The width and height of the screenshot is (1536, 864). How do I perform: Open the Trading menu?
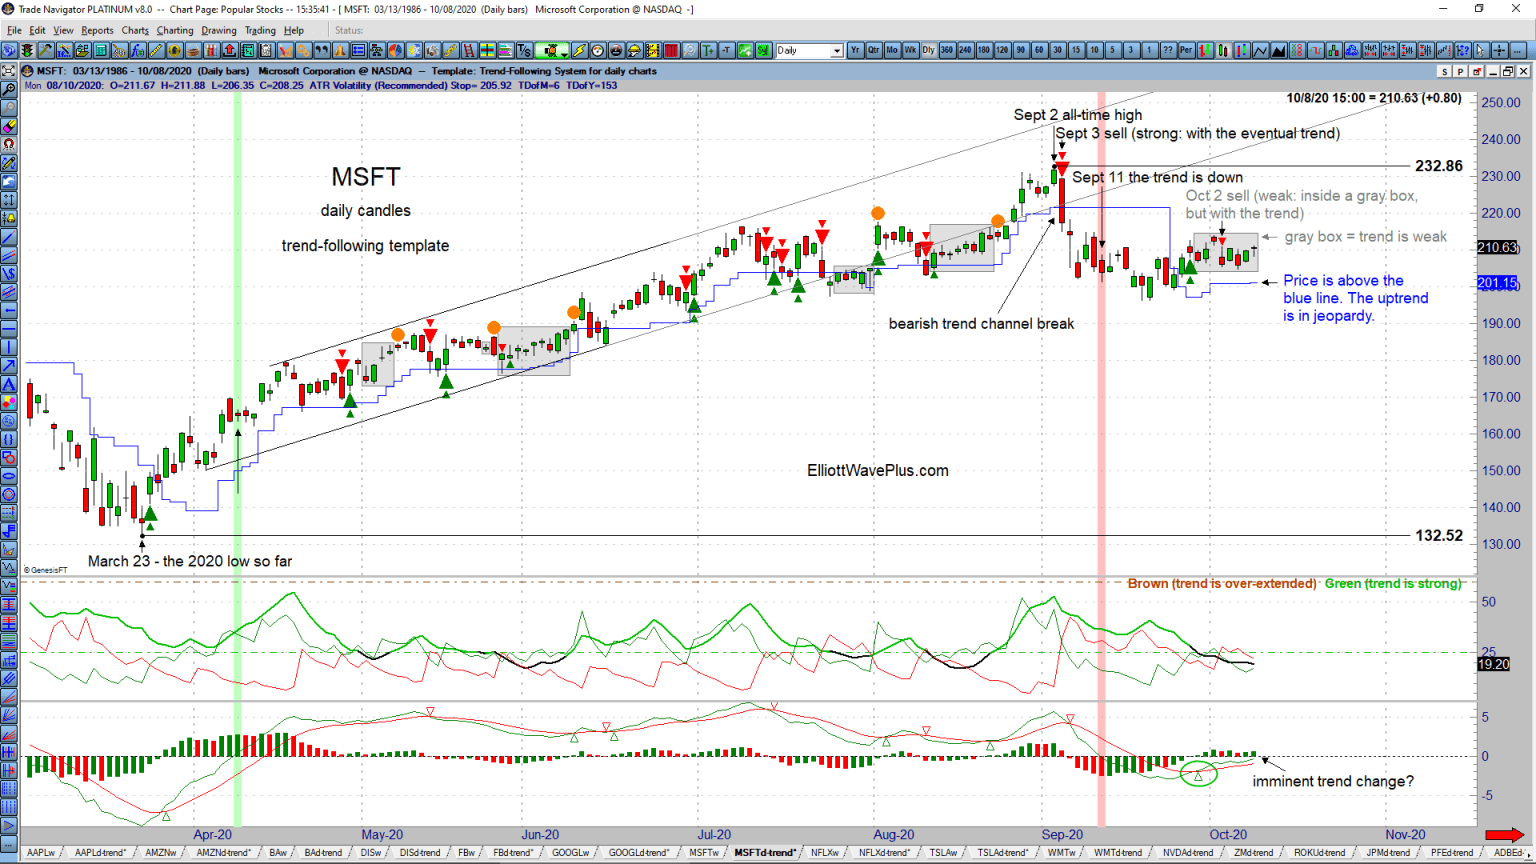pos(260,30)
